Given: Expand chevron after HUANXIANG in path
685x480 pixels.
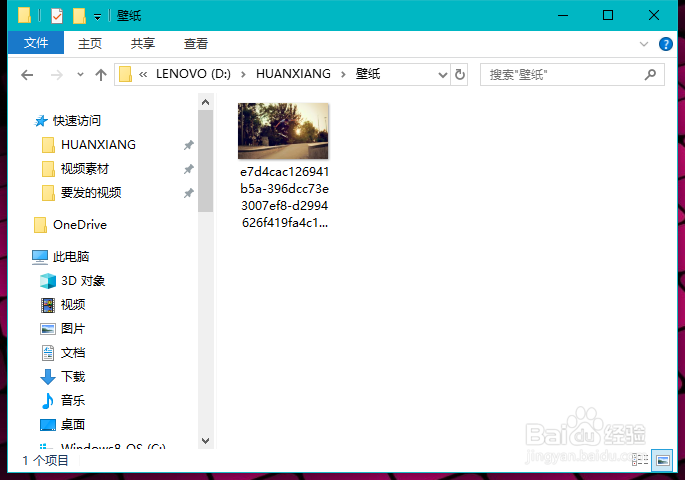Looking at the screenshot, I should point(343,75).
